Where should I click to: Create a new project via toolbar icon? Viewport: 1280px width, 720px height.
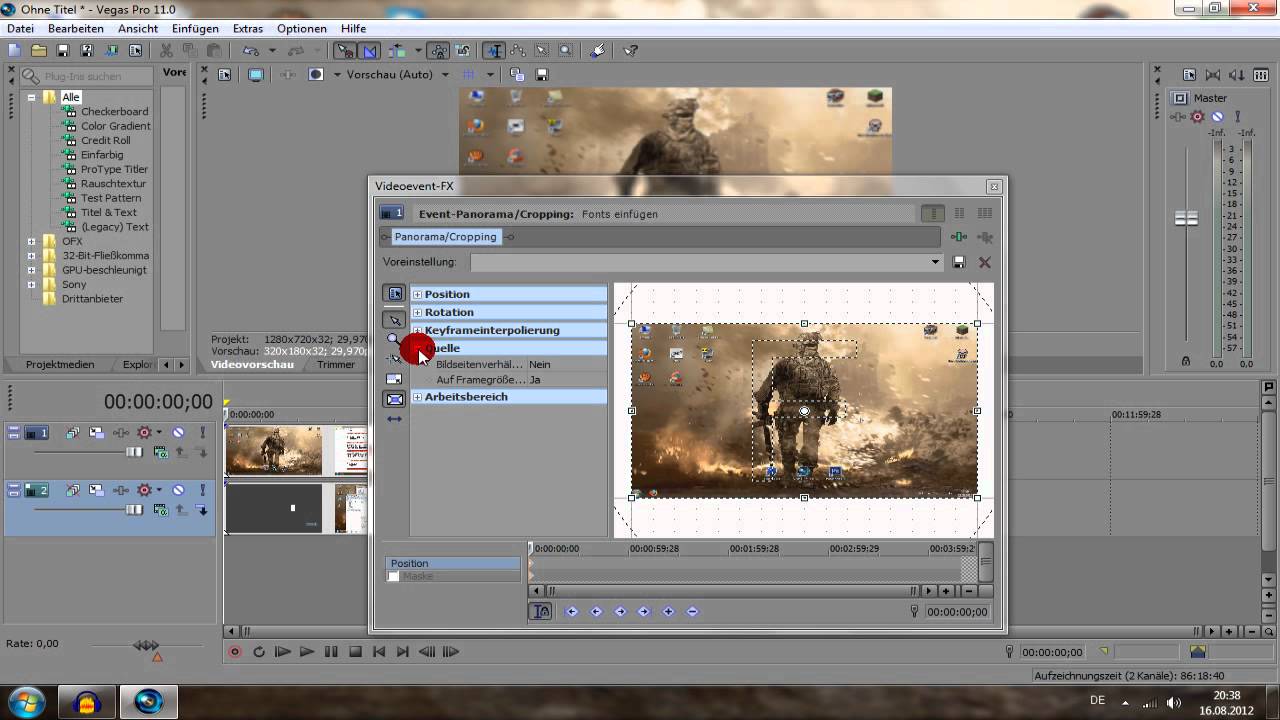(14, 50)
